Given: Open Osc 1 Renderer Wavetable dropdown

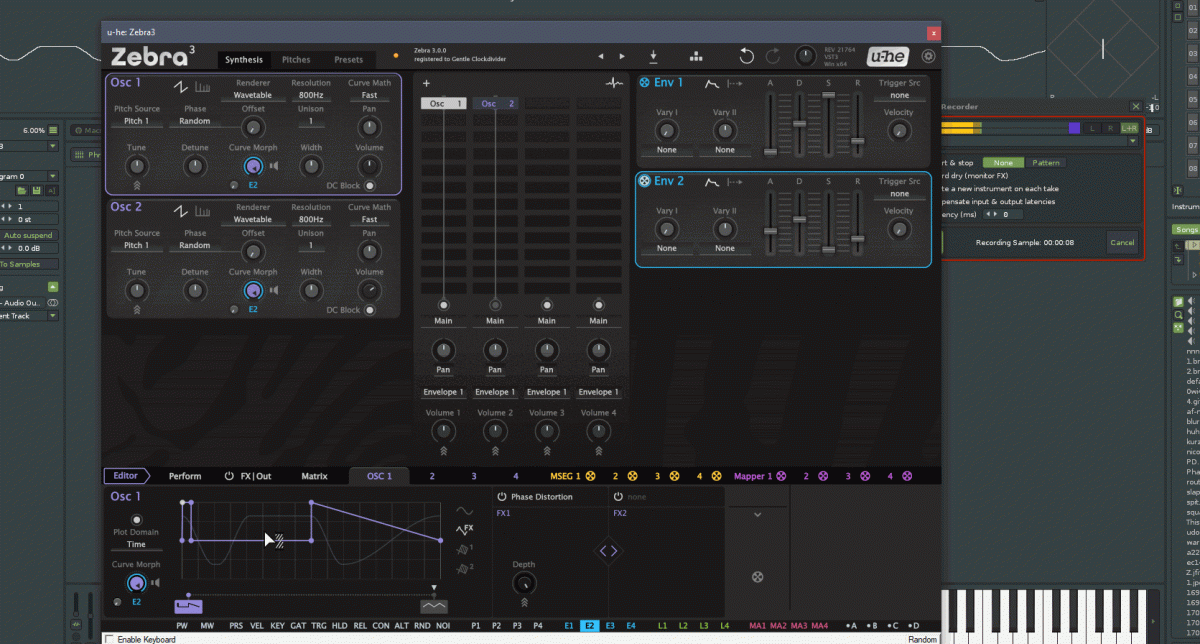Looking at the screenshot, I should [253, 96].
